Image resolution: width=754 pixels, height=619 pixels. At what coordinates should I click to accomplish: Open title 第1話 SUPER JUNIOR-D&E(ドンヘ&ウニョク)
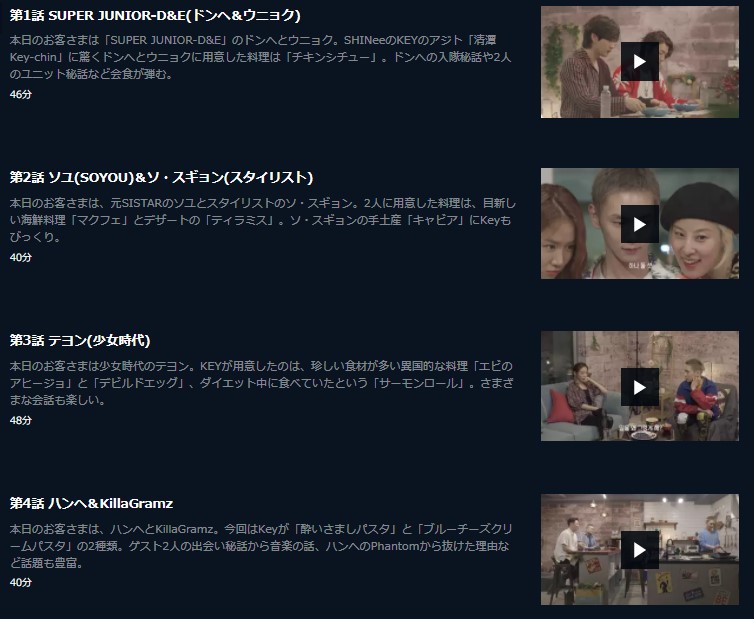coord(155,15)
